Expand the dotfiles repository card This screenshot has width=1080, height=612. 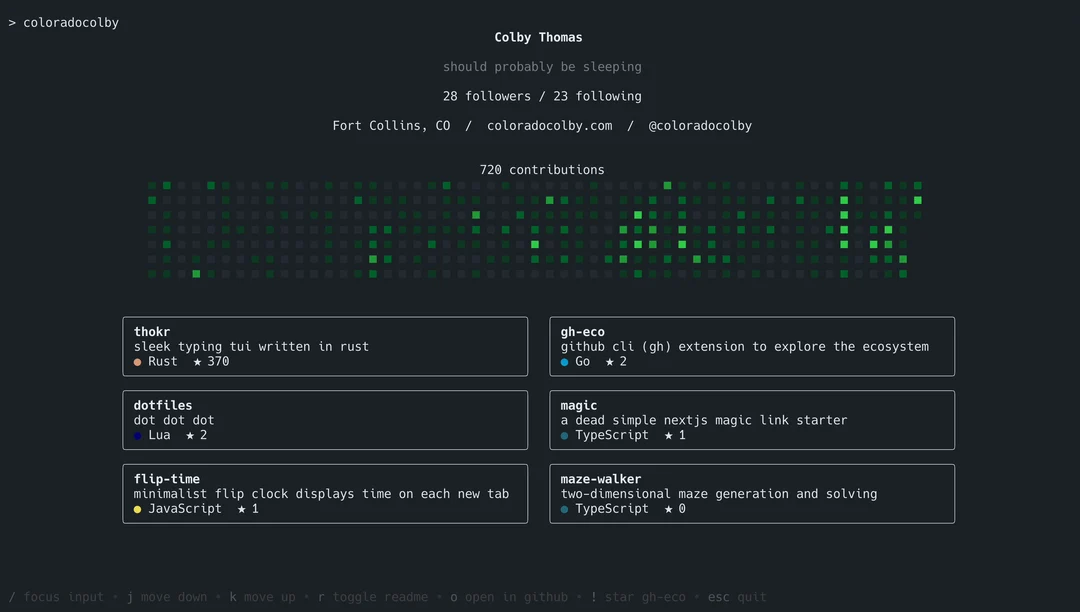point(325,420)
